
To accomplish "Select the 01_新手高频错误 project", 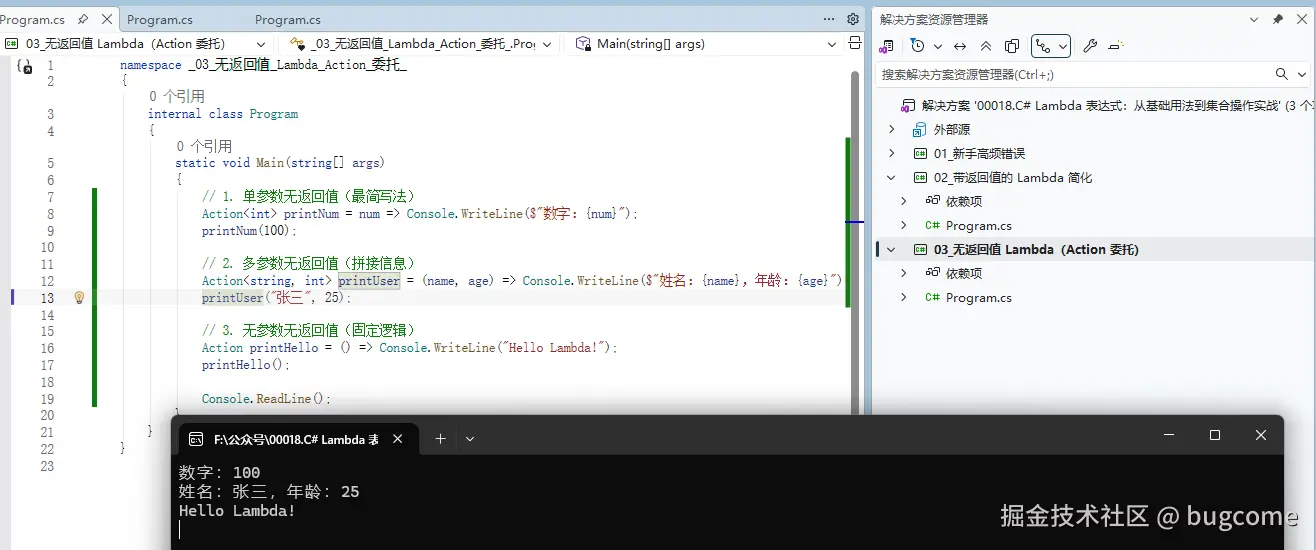I will [x=979, y=153].
